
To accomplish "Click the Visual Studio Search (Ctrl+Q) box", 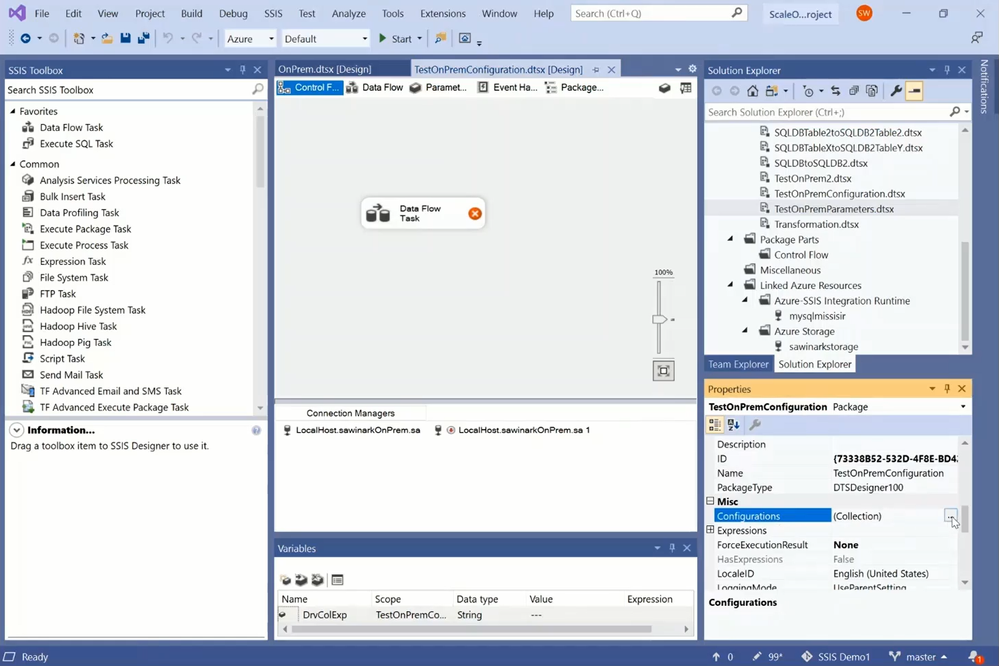I will (x=659, y=13).
